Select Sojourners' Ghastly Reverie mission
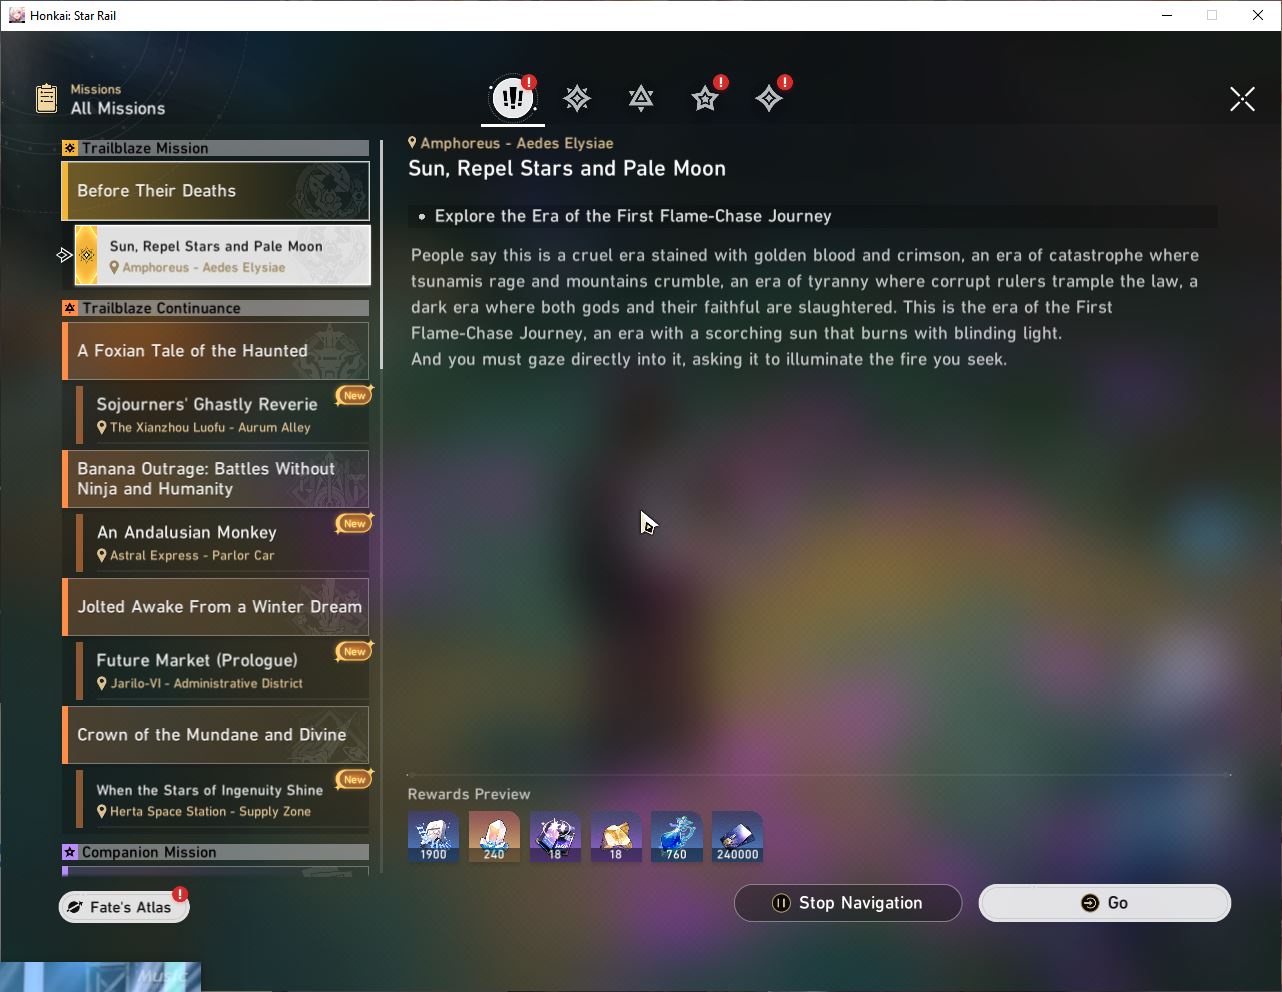 (x=222, y=414)
